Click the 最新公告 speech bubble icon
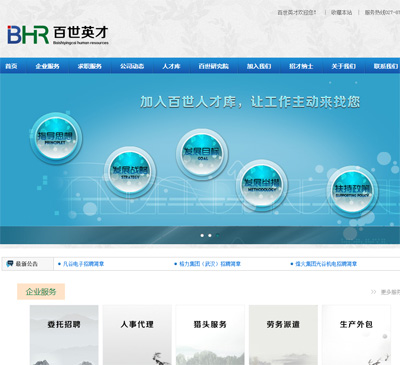 pyautogui.click(x=10, y=264)
